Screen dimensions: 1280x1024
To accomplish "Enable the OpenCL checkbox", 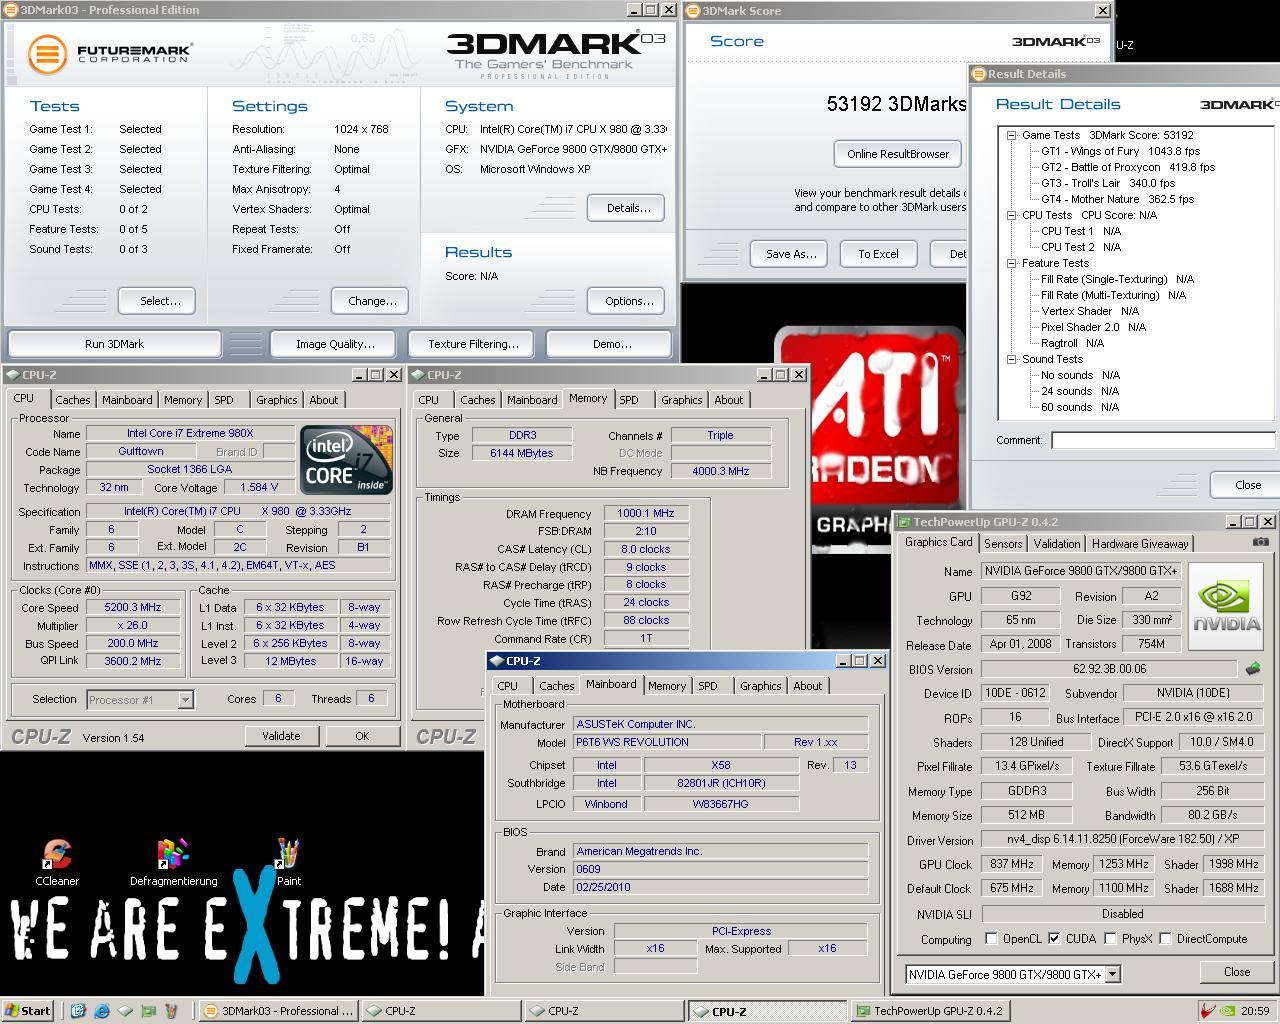I will tap(991, 939).
